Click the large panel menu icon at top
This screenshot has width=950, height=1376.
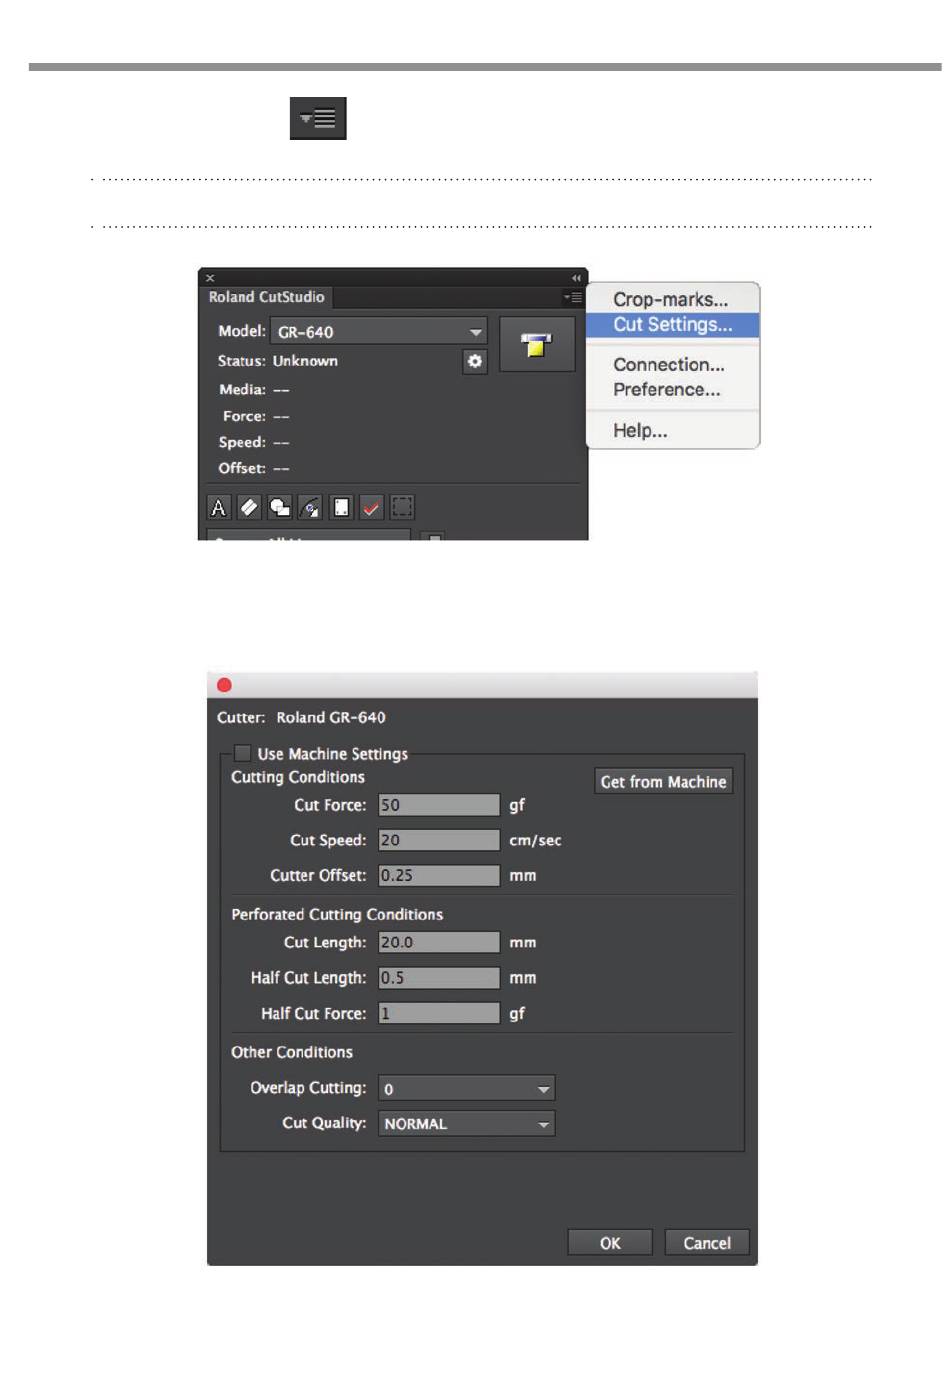[x=318, y=118]
